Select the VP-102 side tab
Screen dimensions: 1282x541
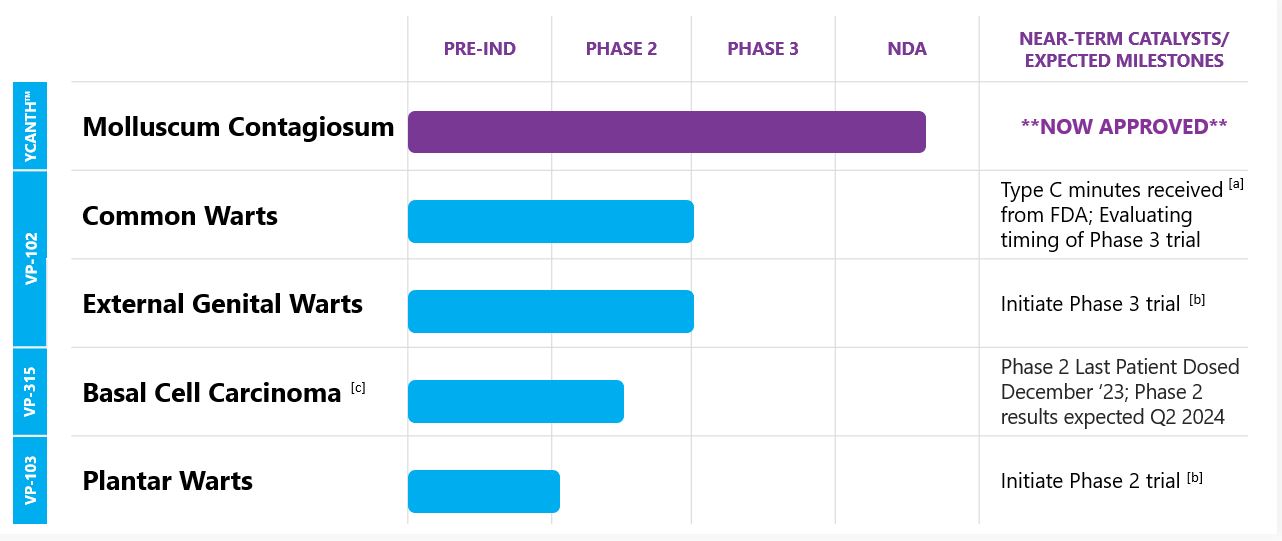coord(30,259)
